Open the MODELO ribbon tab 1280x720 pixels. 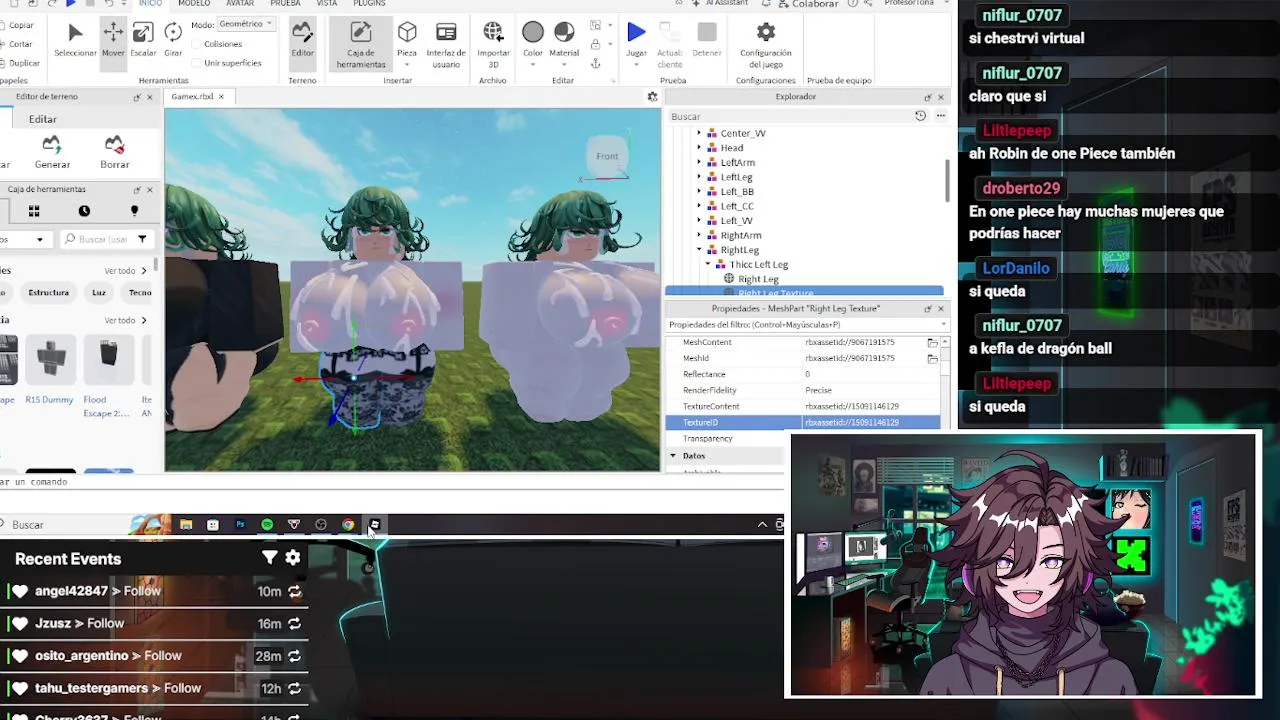click(x=194, y=4)
